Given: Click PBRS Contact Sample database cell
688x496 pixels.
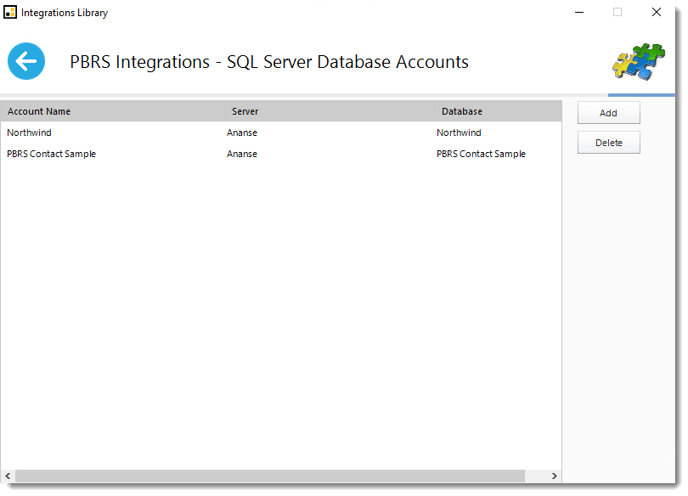Looking at the screenshot, I should (481, 154).
